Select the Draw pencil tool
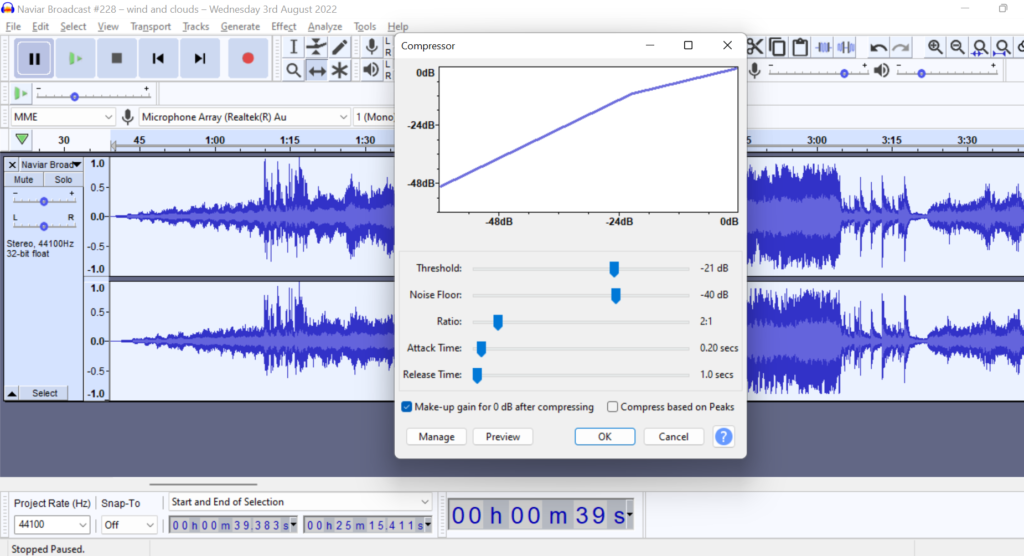This screenshot has width=1024, height=556. 340,47
